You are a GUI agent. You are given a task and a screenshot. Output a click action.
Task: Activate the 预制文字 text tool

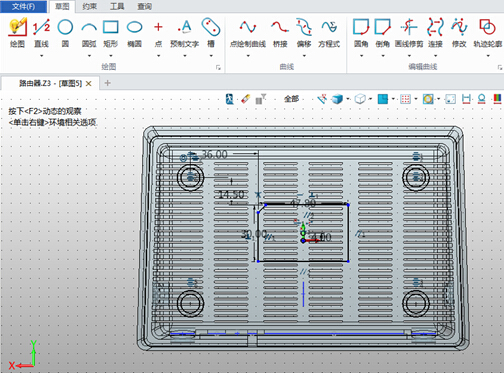click(184, 33)
